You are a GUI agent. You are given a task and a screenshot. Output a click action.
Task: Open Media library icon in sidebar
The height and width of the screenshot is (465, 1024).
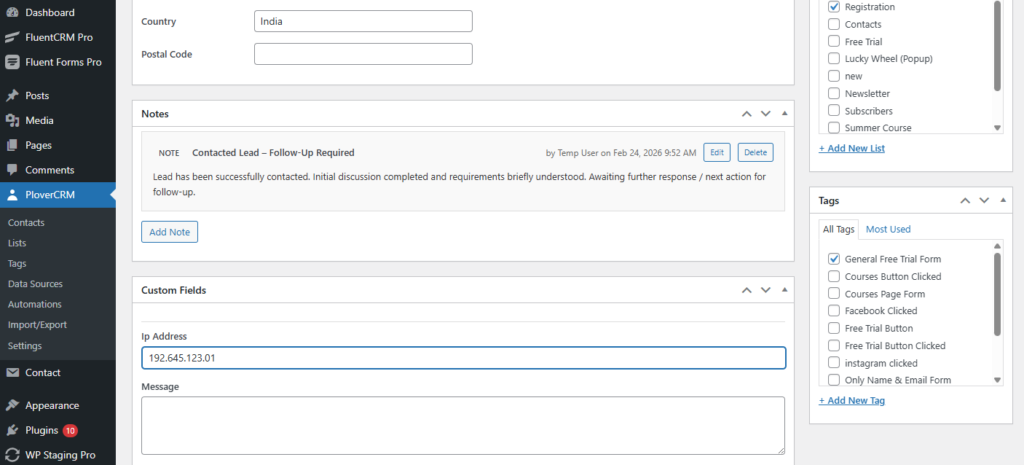point(12,120)
